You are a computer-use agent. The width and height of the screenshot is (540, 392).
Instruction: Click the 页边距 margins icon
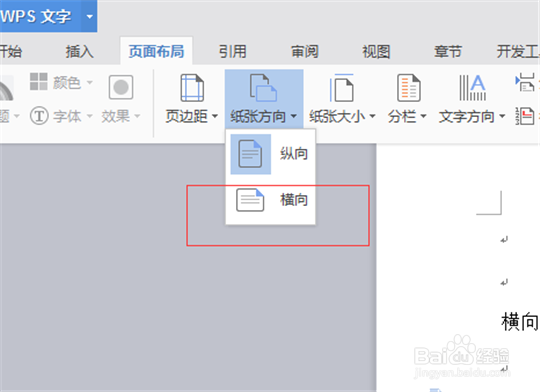pyautogui.click(x=192, y=88)
